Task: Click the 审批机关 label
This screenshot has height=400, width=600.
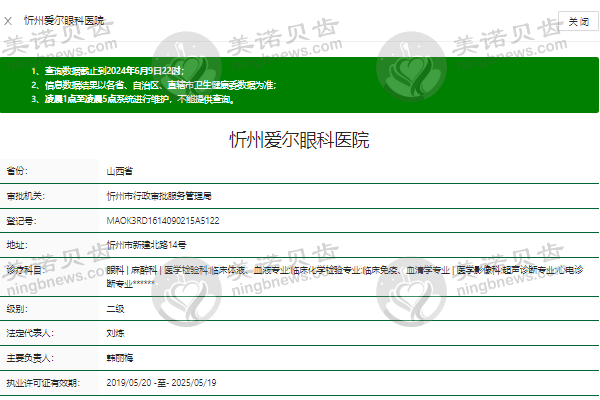Action: pyautogui.click(x=26, y=196)
